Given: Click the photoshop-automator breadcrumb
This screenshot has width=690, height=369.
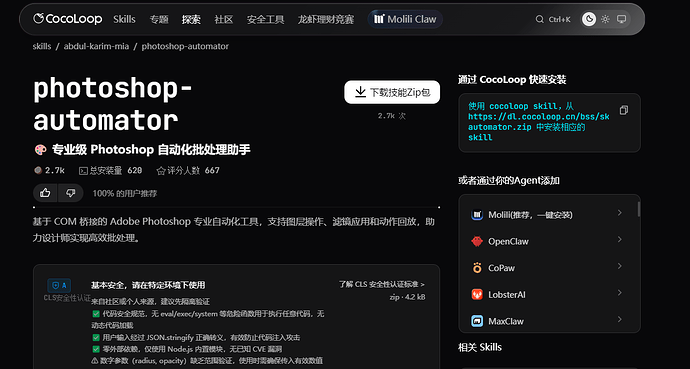Looking at the screenshot, I should (185, 46).
